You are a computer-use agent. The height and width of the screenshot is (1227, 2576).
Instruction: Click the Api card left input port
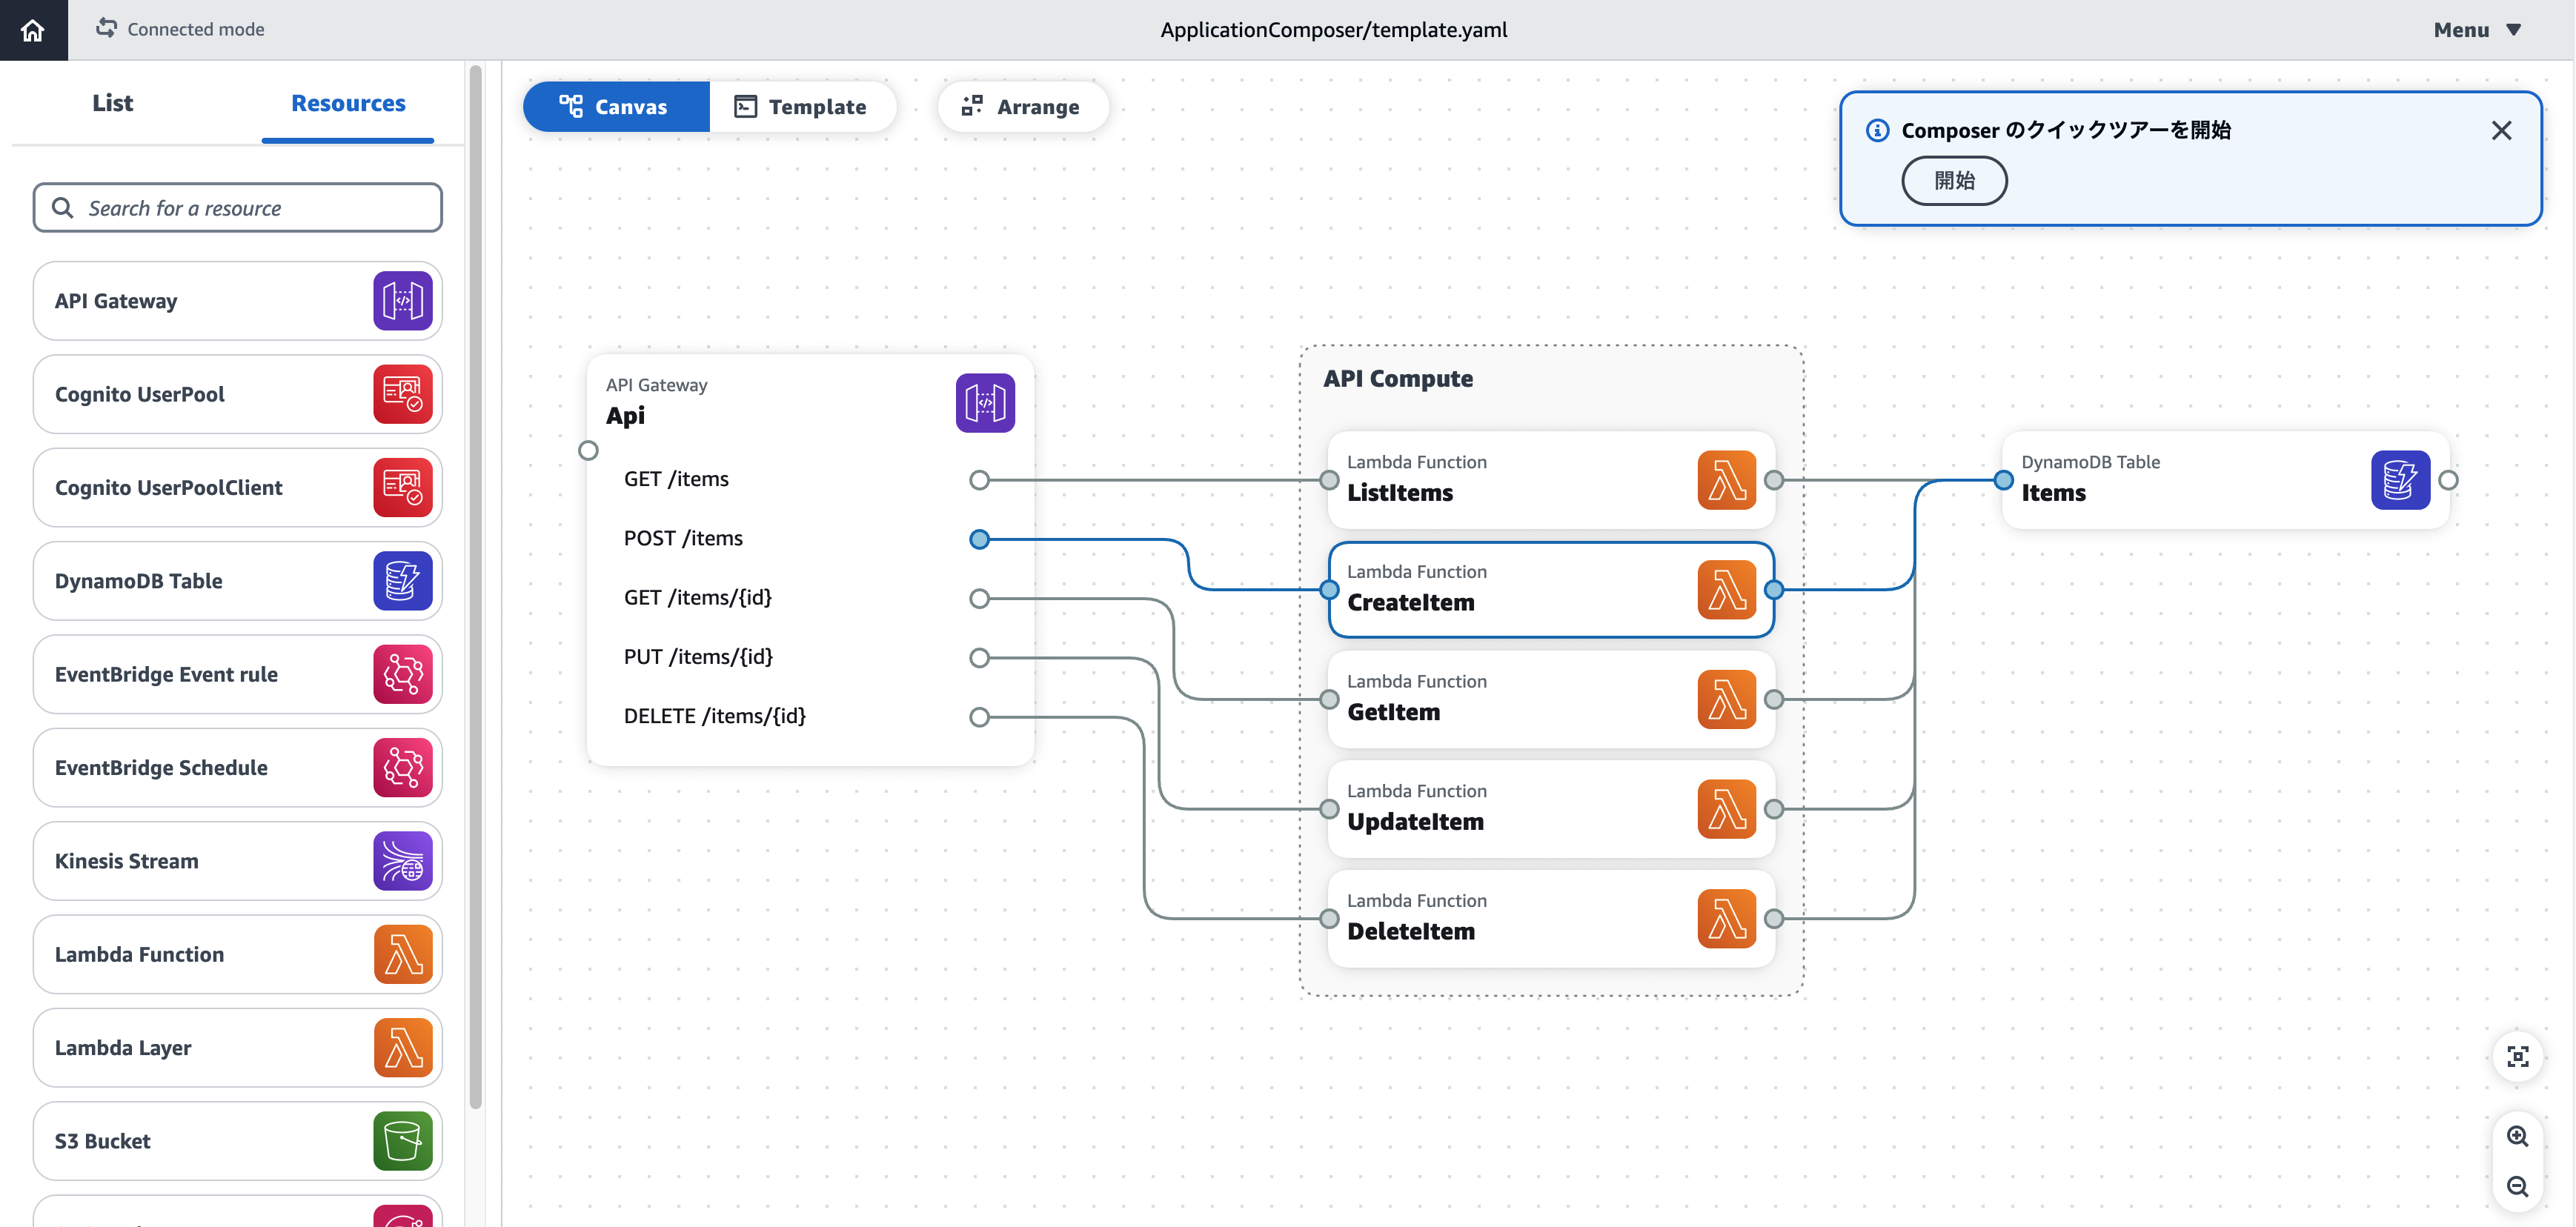pyautogui.click(x=588, y=451)
